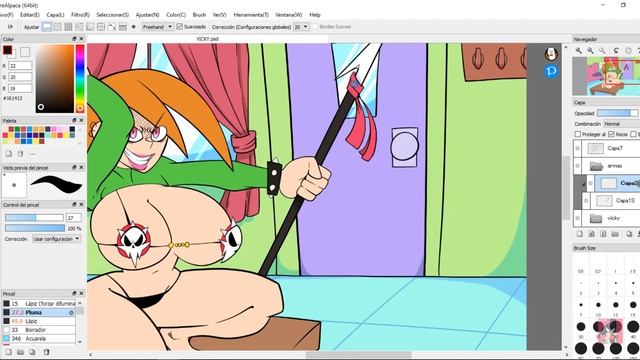Hide the armas folder layer
Image resolution: width=640 pixels, height=360 pixels.
[x=577, y=166]
